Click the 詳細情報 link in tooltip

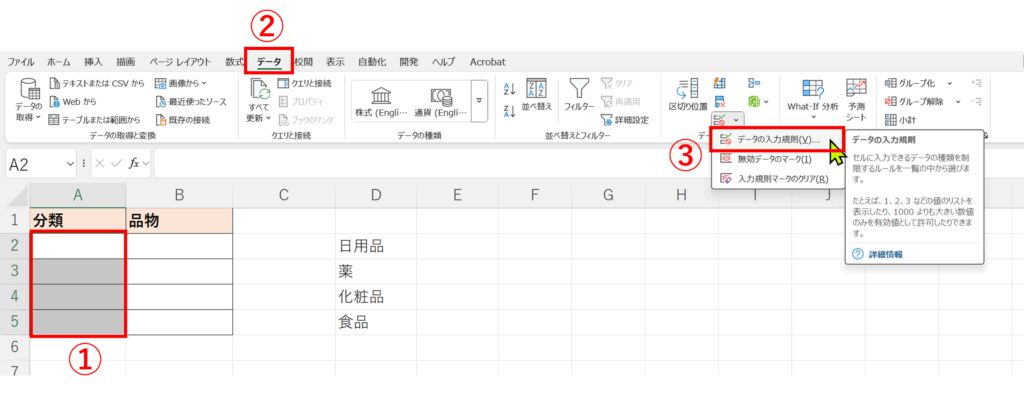tap(883, 255)
